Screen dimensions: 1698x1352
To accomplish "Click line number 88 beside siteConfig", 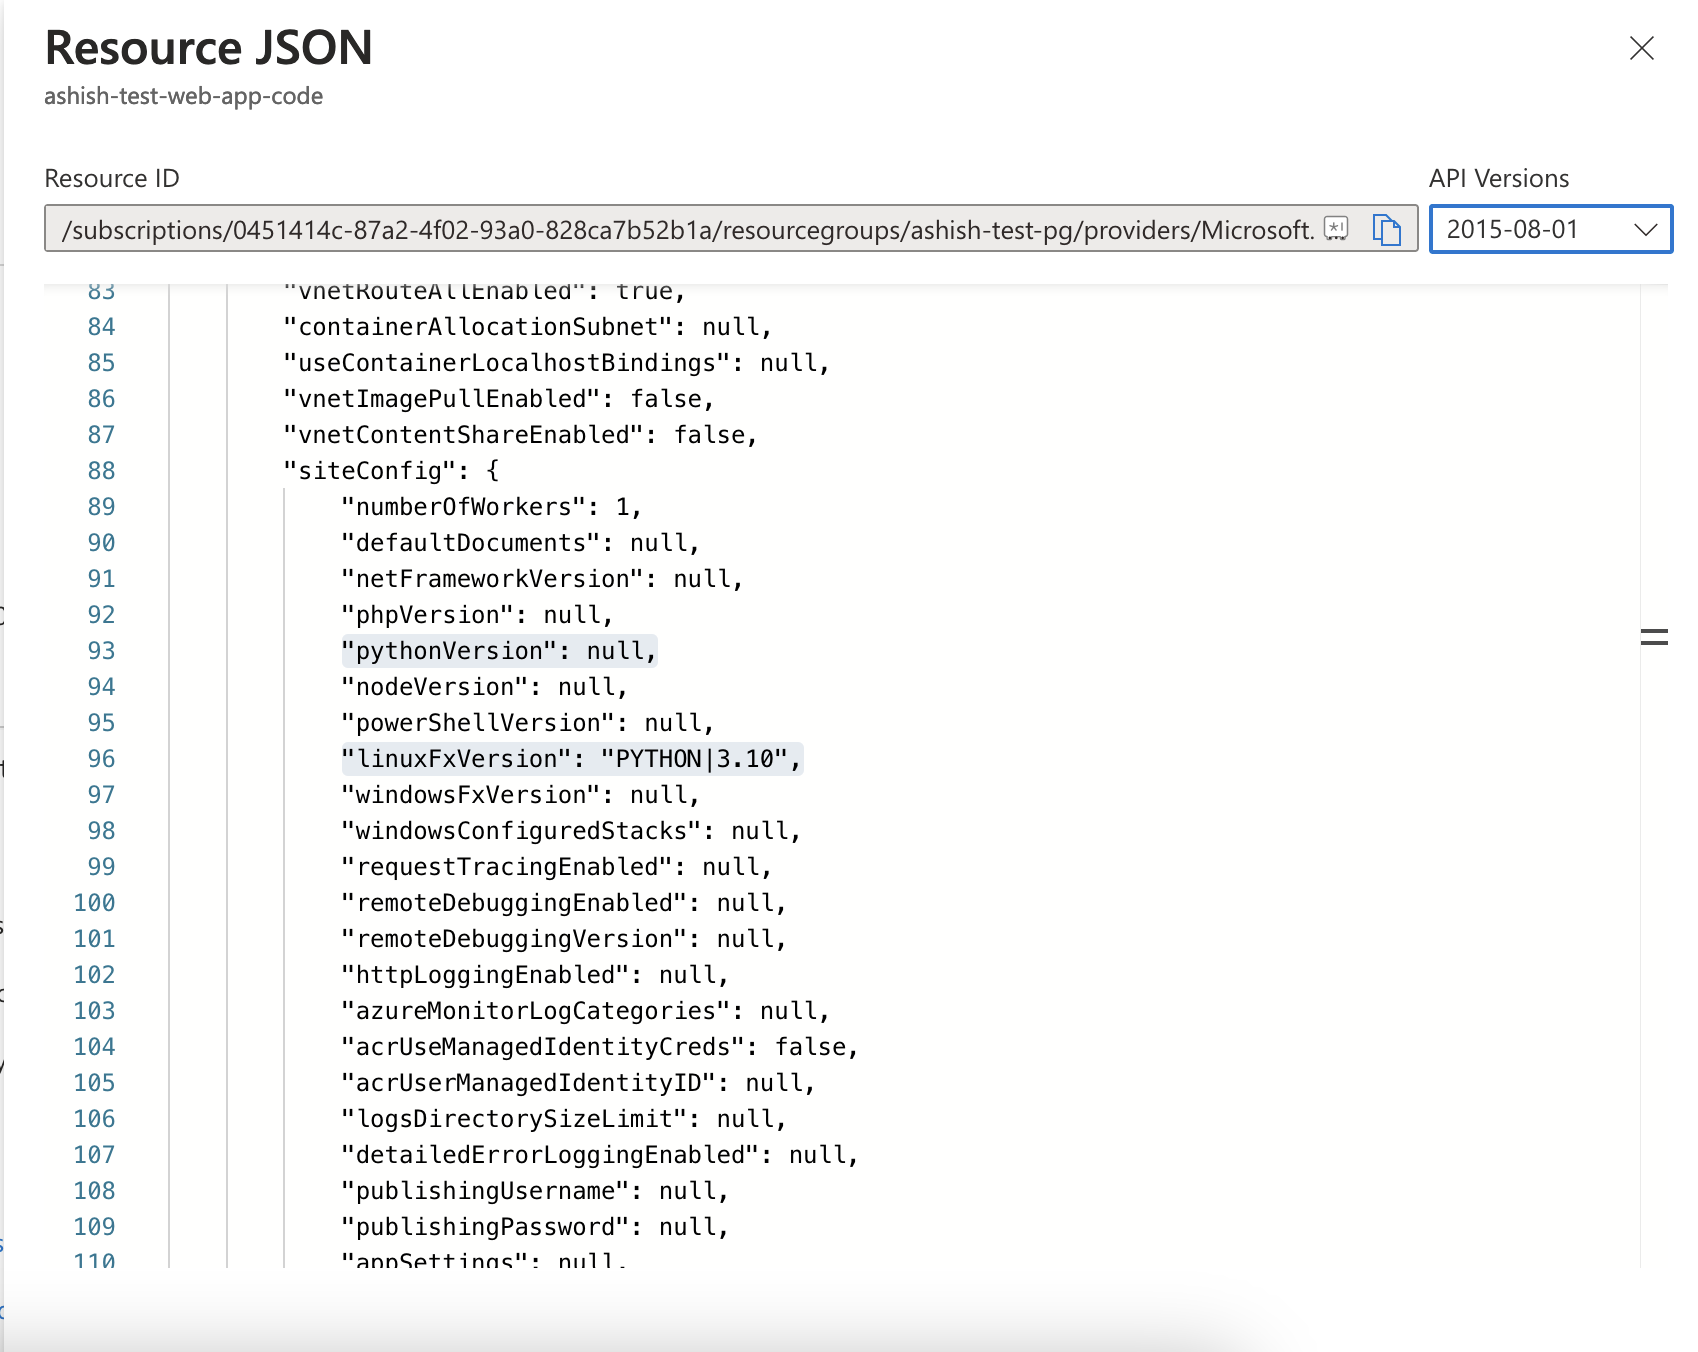I will [100, 470].
